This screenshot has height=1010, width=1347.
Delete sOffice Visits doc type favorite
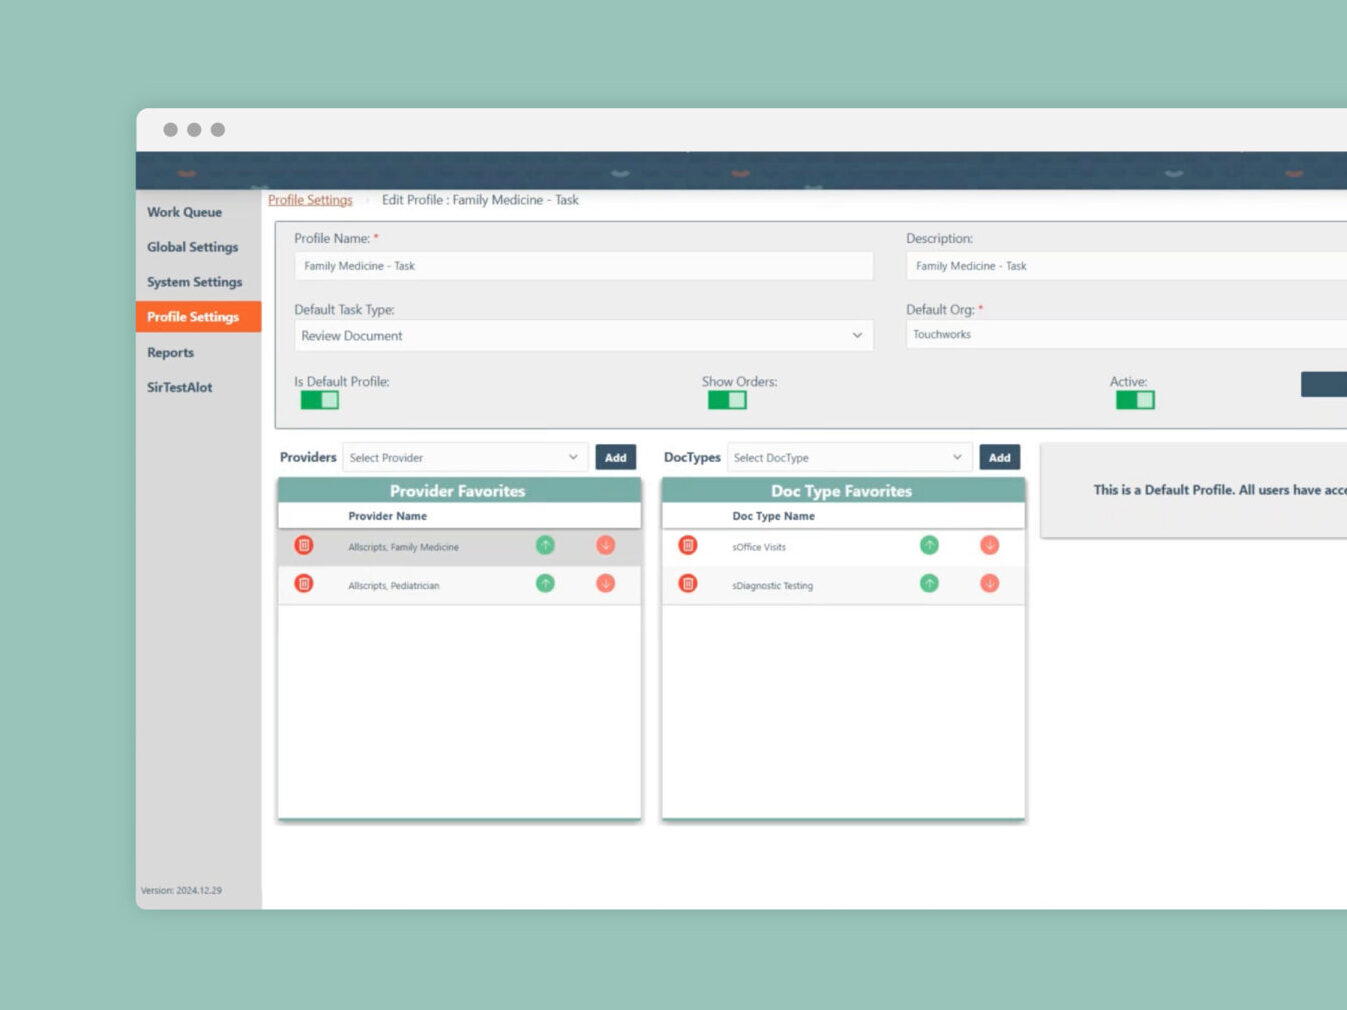[688, 545]
